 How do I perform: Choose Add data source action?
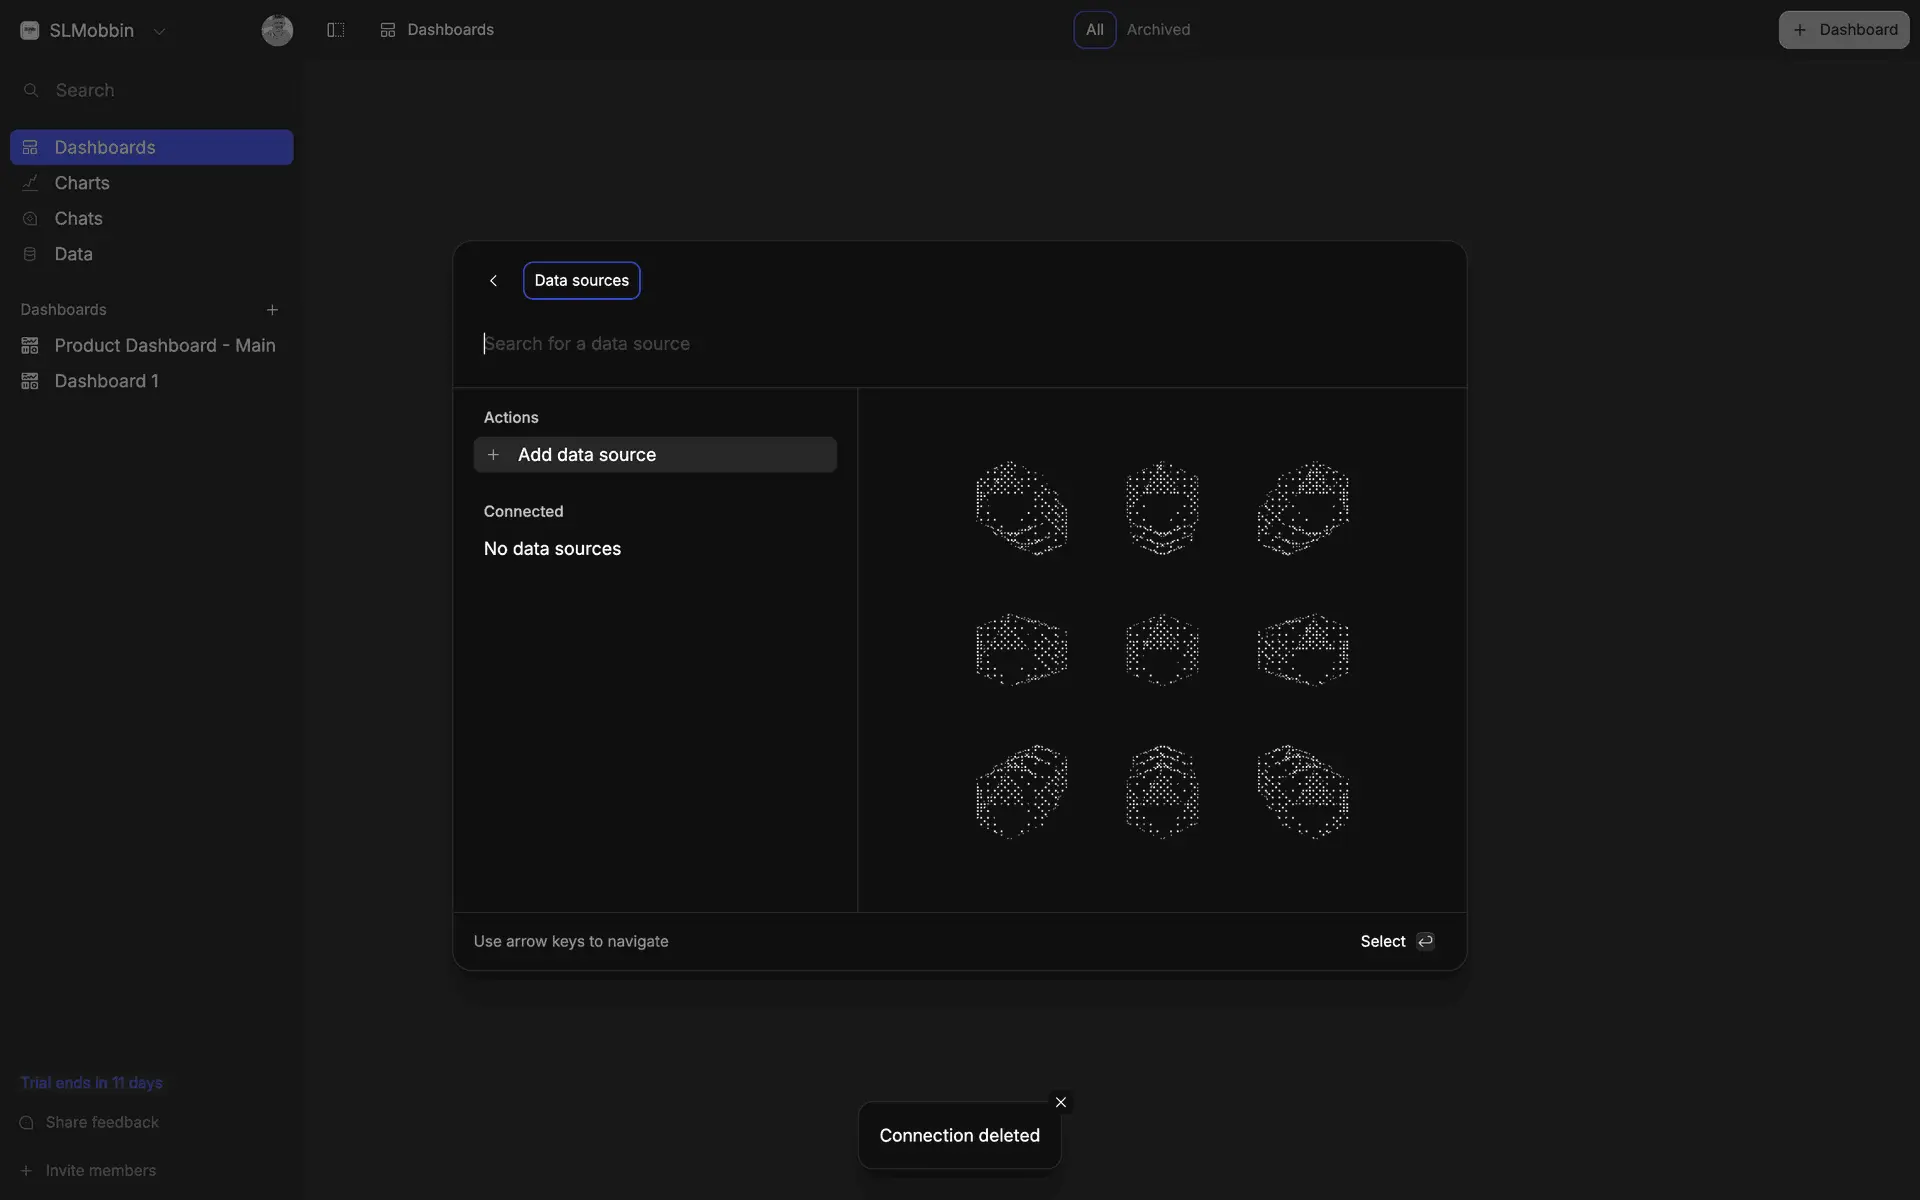click(x=655, y=455)
